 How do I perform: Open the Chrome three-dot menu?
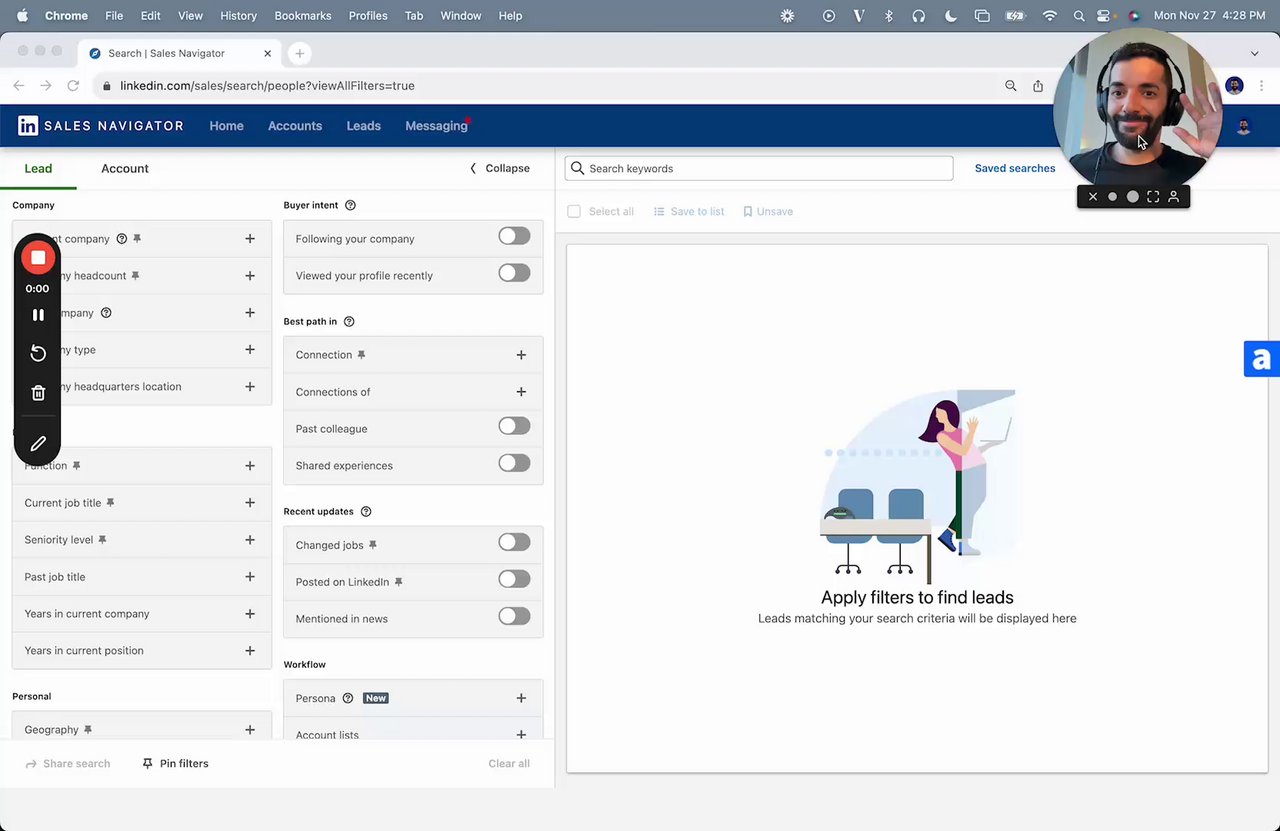click(x=1260, y=86)
